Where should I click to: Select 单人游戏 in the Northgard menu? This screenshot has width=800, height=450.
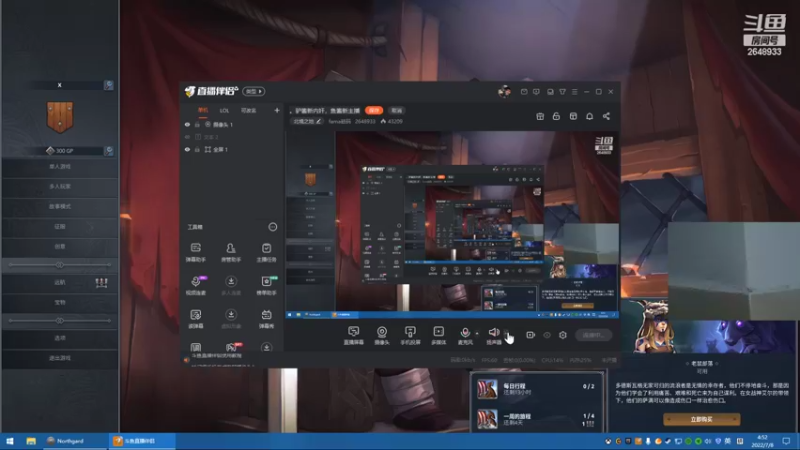click(x=60, y=166)
